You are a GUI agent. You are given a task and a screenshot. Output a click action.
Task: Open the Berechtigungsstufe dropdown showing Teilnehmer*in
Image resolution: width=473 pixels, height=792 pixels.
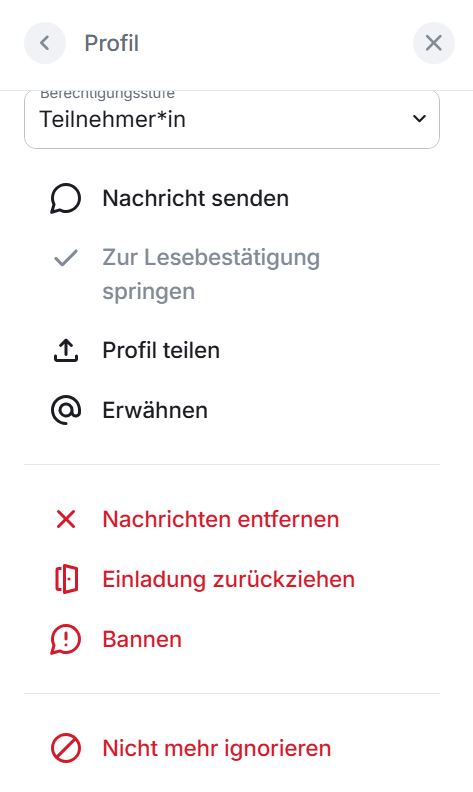coord(232,119)
